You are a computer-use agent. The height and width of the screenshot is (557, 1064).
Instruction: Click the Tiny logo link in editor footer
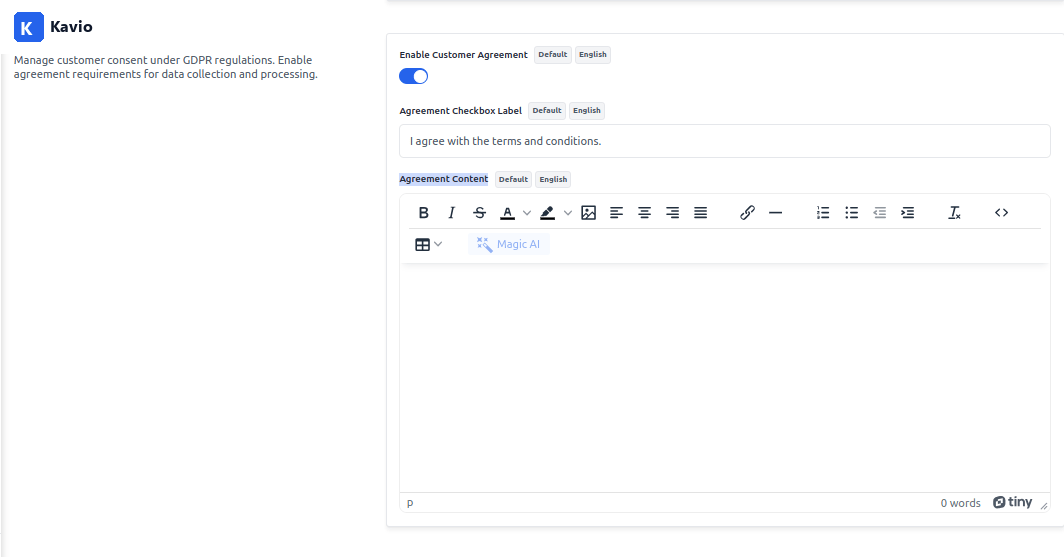coord(1012,502)
